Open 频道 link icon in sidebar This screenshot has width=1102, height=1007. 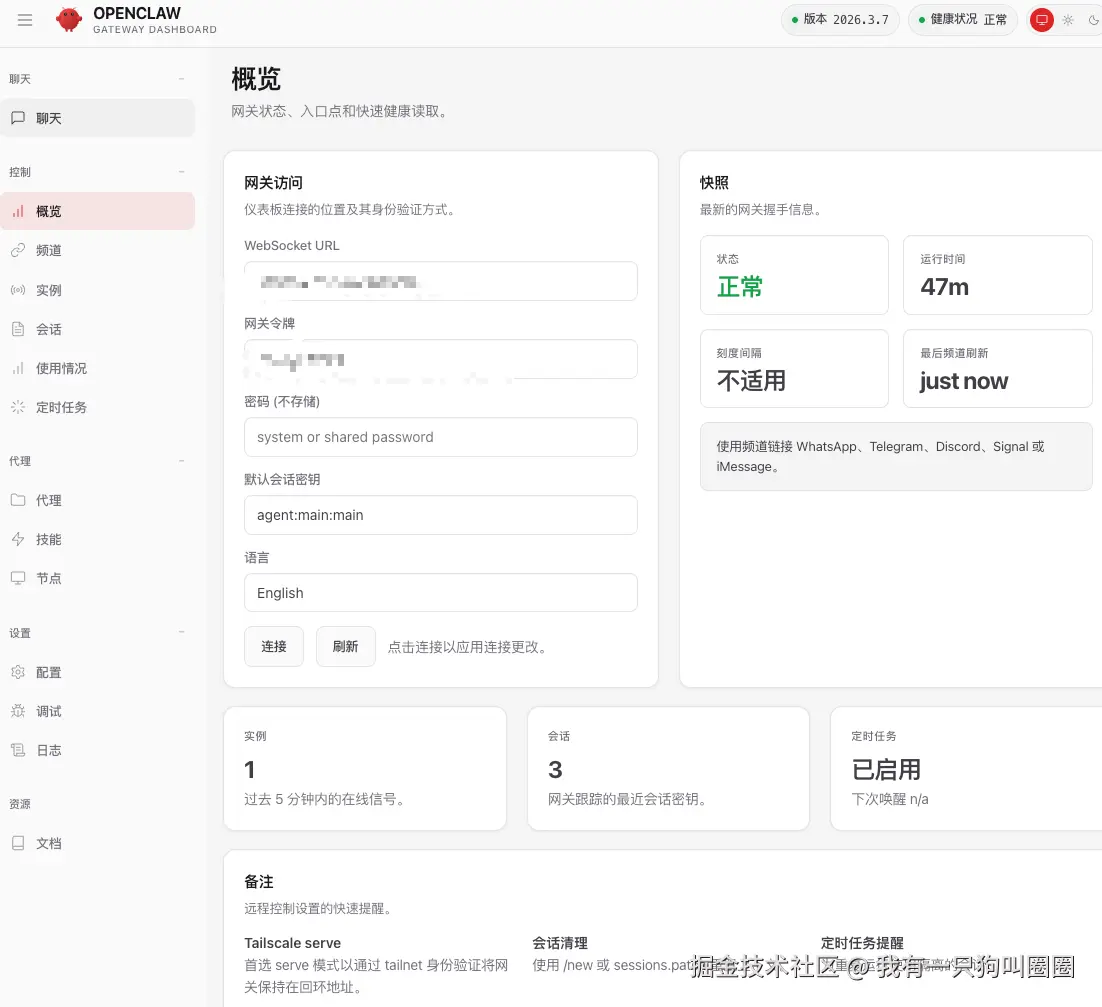(18, 250)
